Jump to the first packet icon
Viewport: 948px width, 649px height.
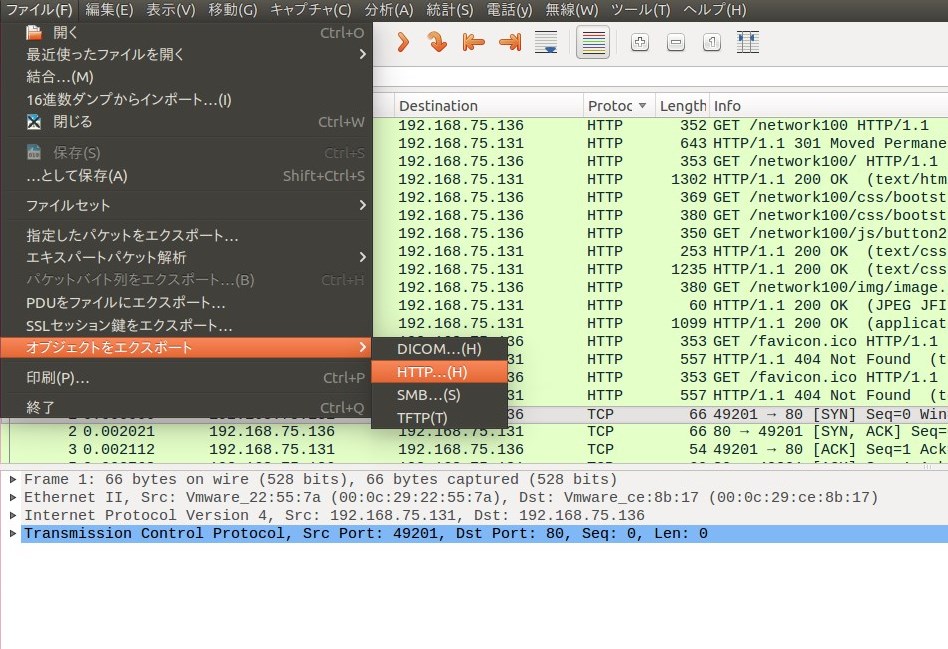pos(472,42)
